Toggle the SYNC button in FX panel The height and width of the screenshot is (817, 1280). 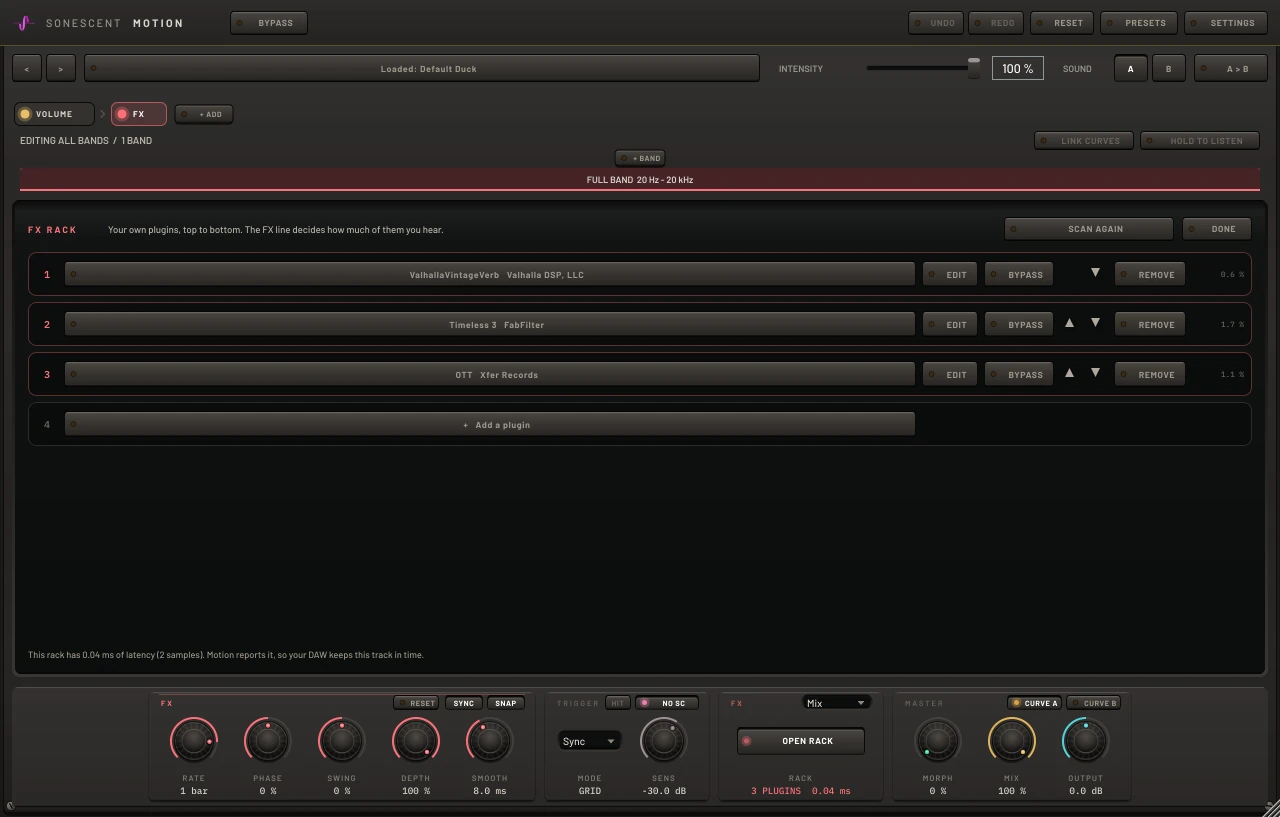[x=464, y=703]
